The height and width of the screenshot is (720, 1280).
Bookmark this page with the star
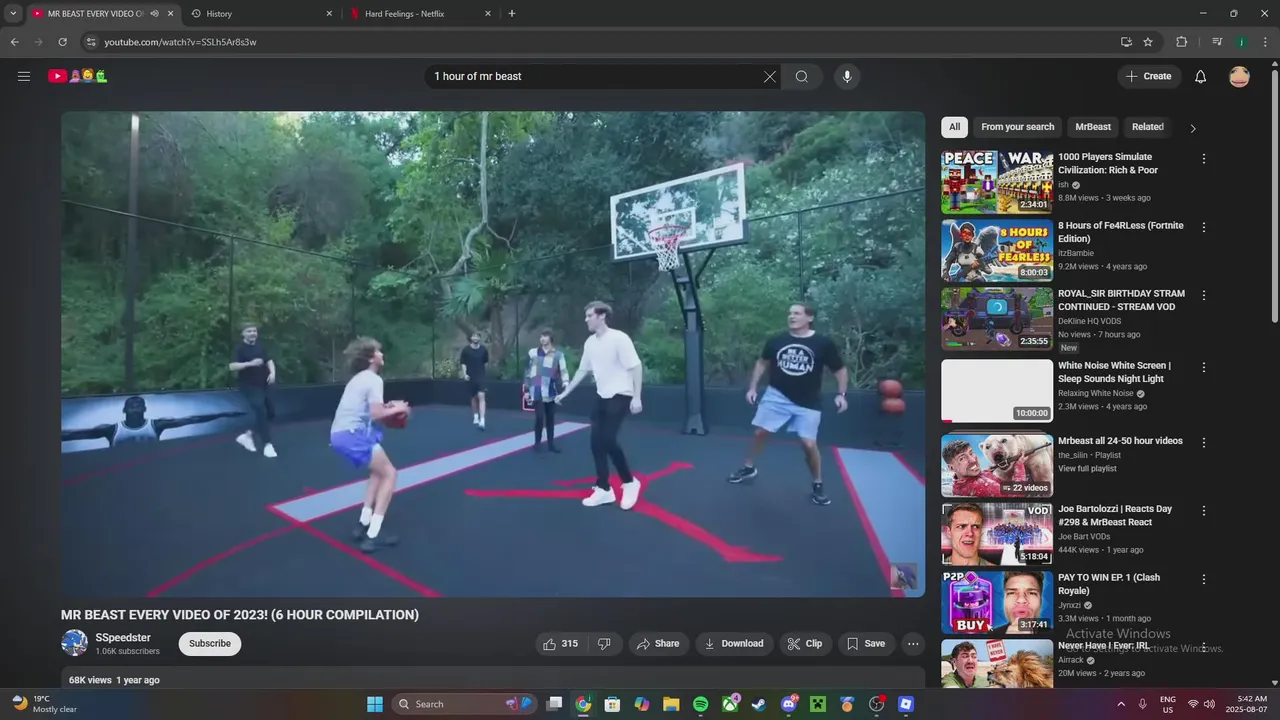pyautogui.click(x=1148, y=42)
